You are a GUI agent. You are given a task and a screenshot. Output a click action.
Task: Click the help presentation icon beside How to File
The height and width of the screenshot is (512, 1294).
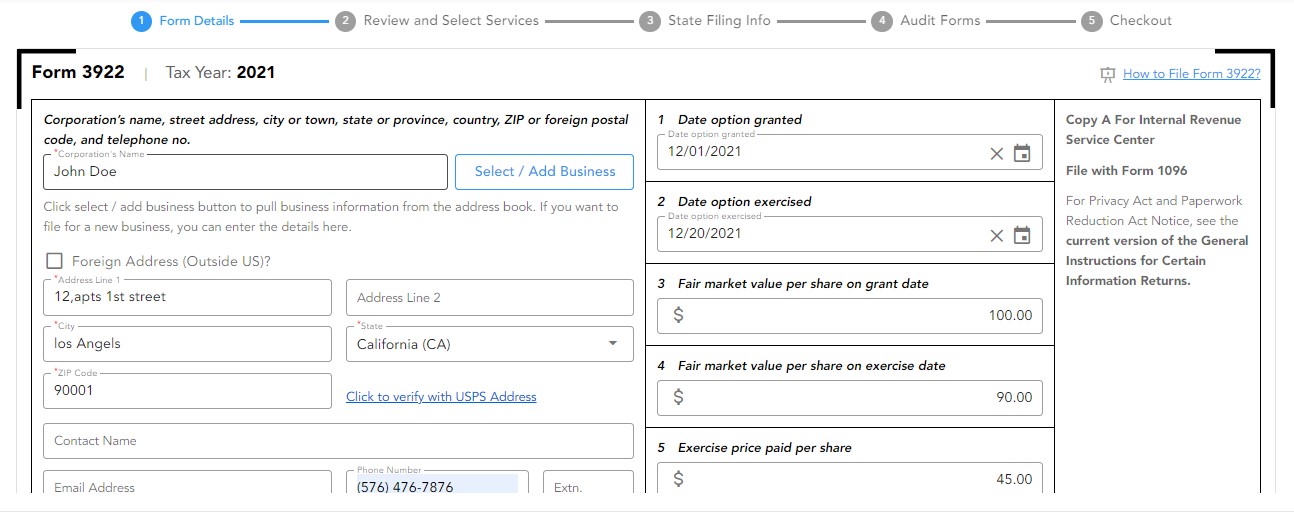point(1107,74)
